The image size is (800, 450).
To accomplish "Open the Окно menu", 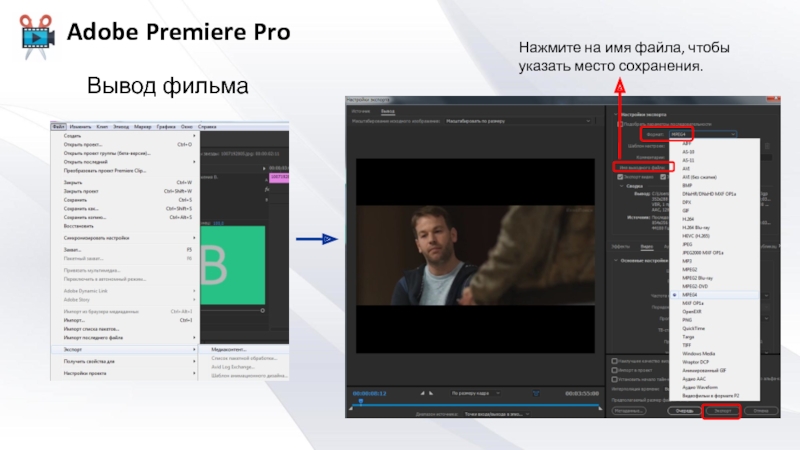I will tap(187, 127).
